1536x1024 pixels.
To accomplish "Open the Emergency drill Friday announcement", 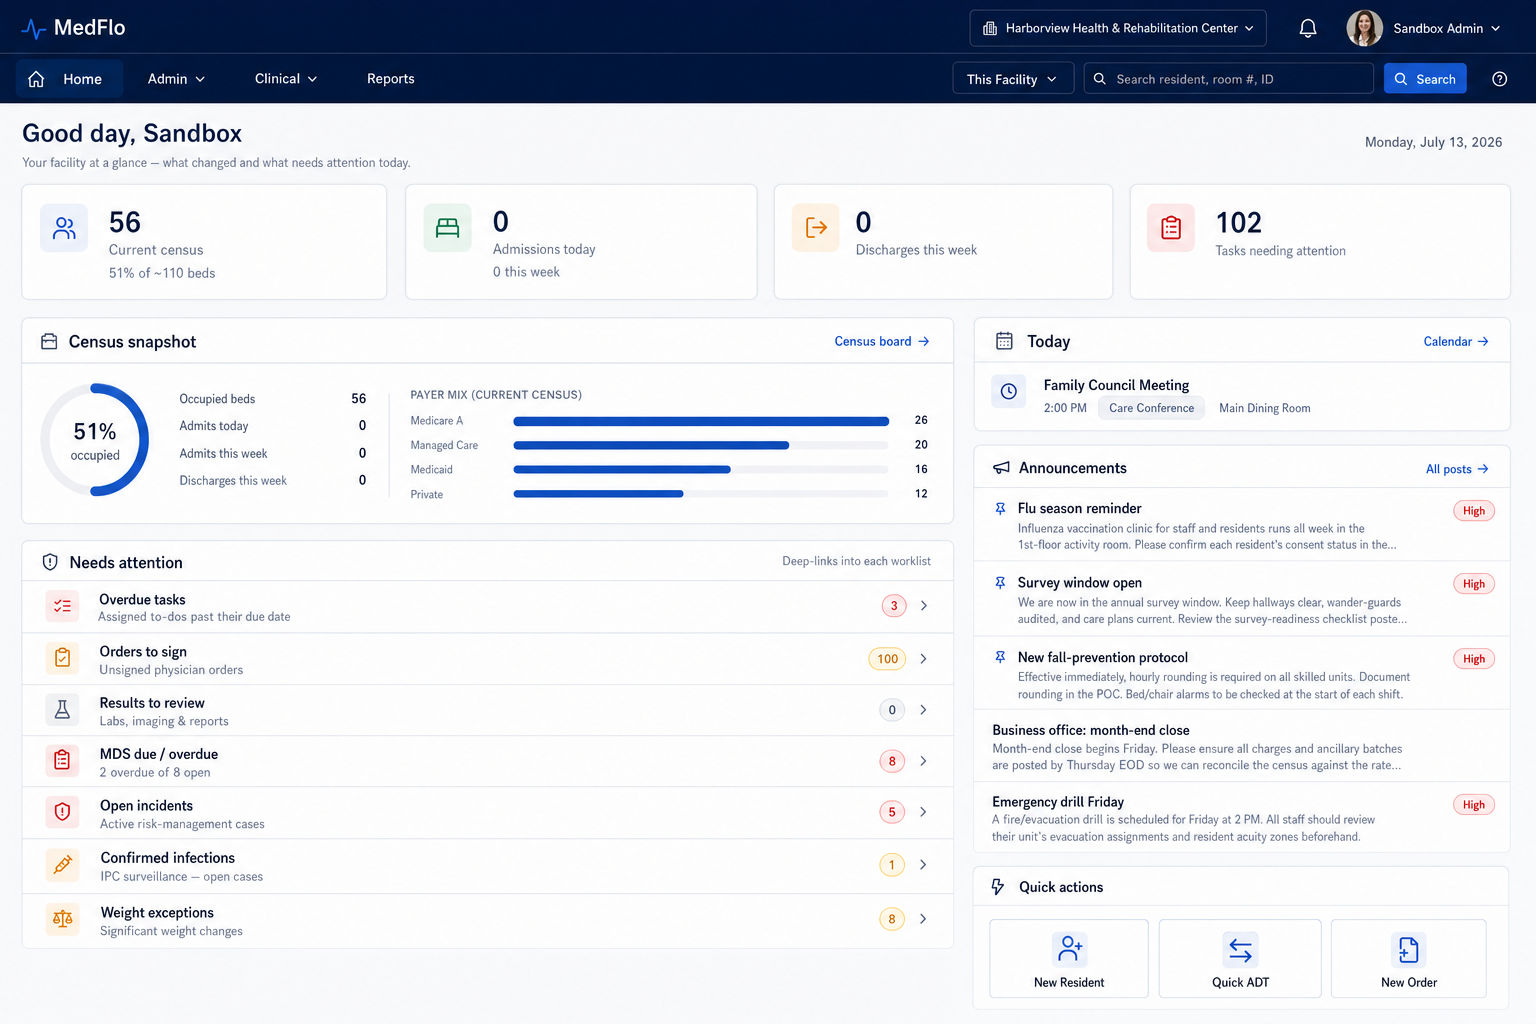I will pyautogui.click(x=1241, y=819).
